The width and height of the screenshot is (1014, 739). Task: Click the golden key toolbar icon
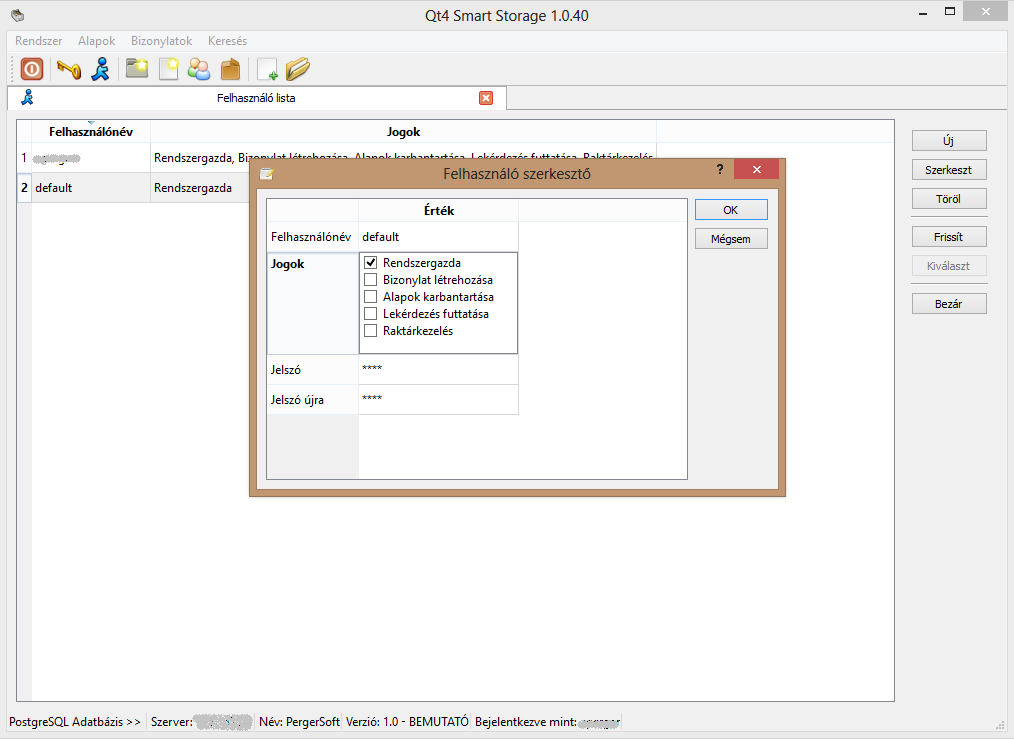tap(68, 69)
